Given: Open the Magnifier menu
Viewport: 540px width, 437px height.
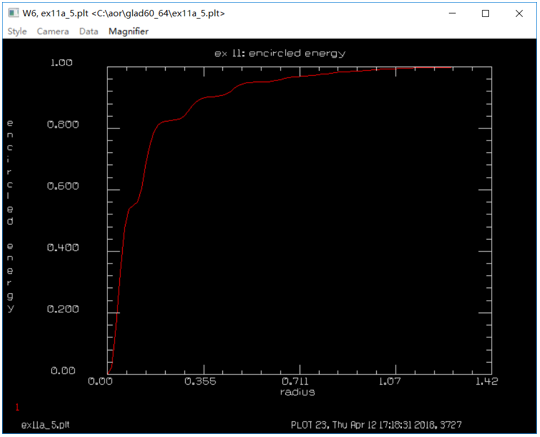Looking at the screenshot, I should (128, 31).
